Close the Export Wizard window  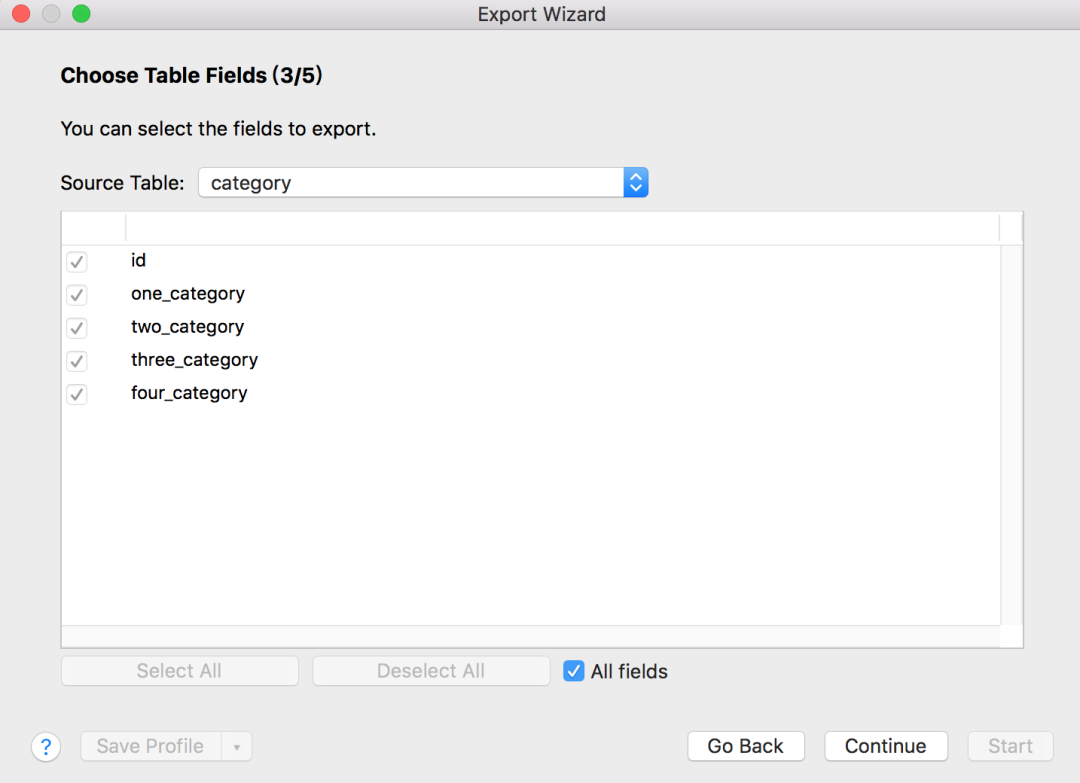tap(20, 14)
